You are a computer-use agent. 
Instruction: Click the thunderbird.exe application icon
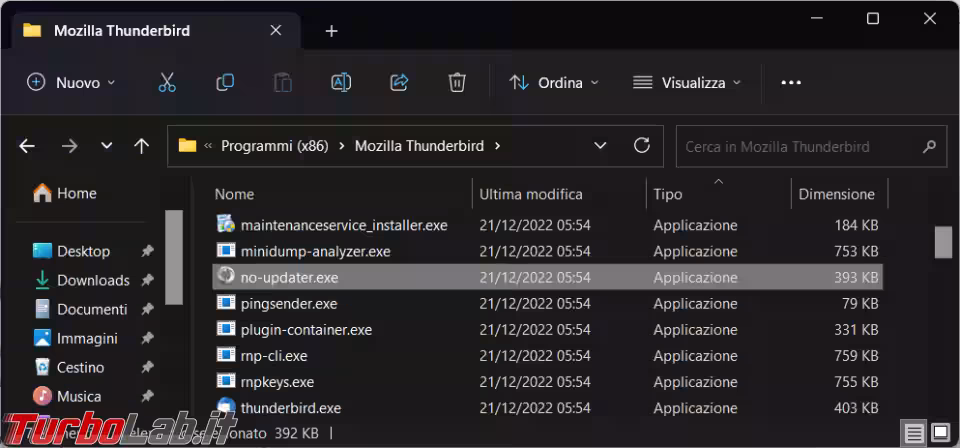click(x=226, y=406)
